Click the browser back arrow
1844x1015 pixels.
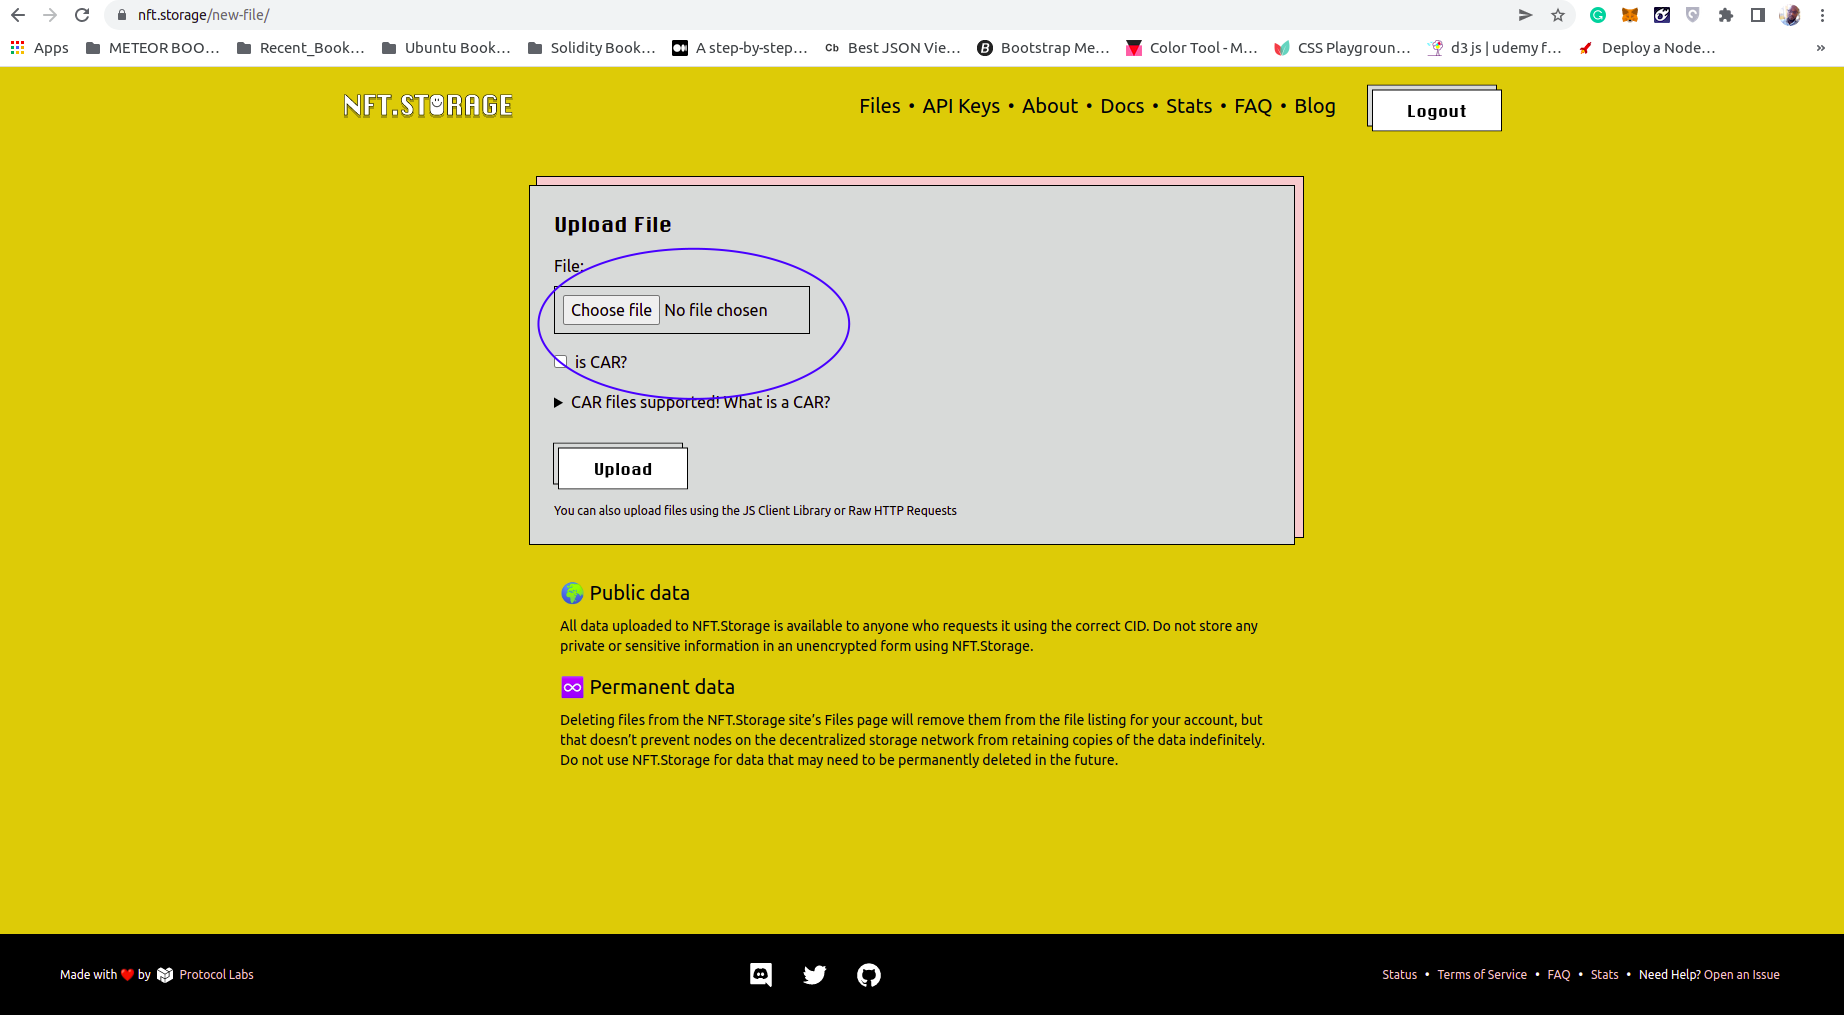tap(18, 15)
